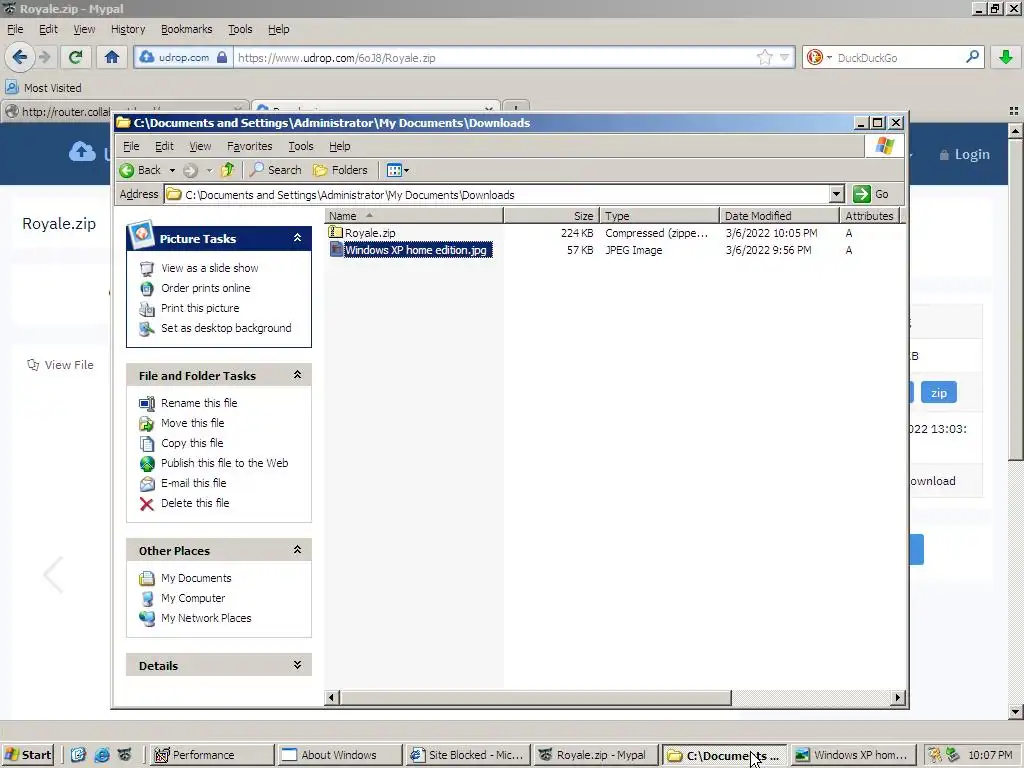Click the blue zip tag on webpage
1024x768 pixels.
coord(938,392)
